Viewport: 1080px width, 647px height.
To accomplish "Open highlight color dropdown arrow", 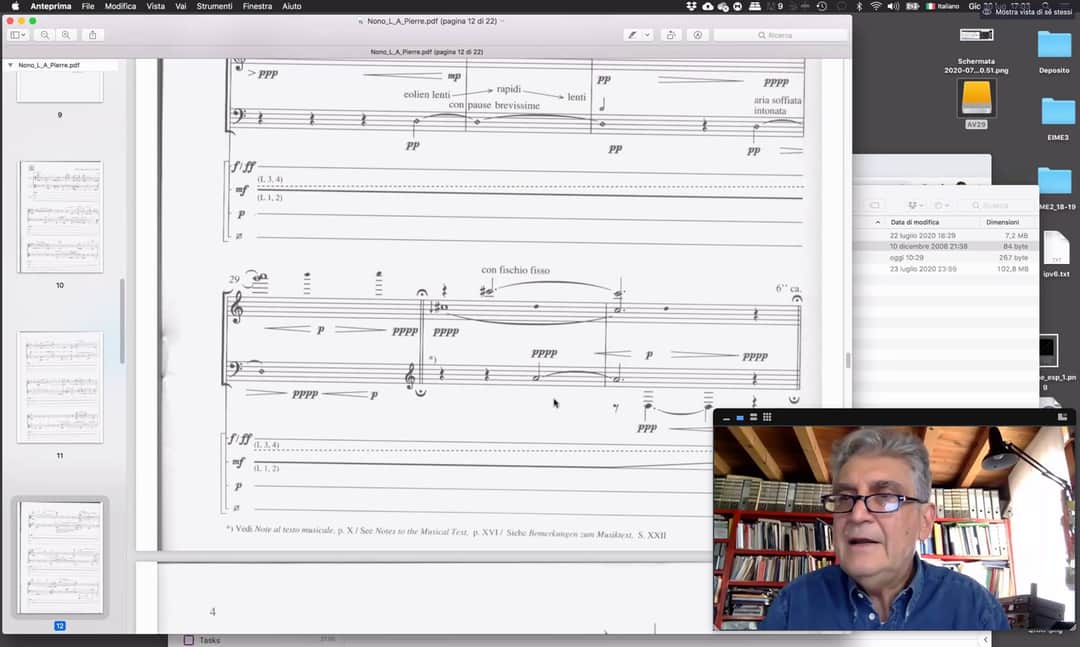I will pyautogui.click(x=647, y=34).
